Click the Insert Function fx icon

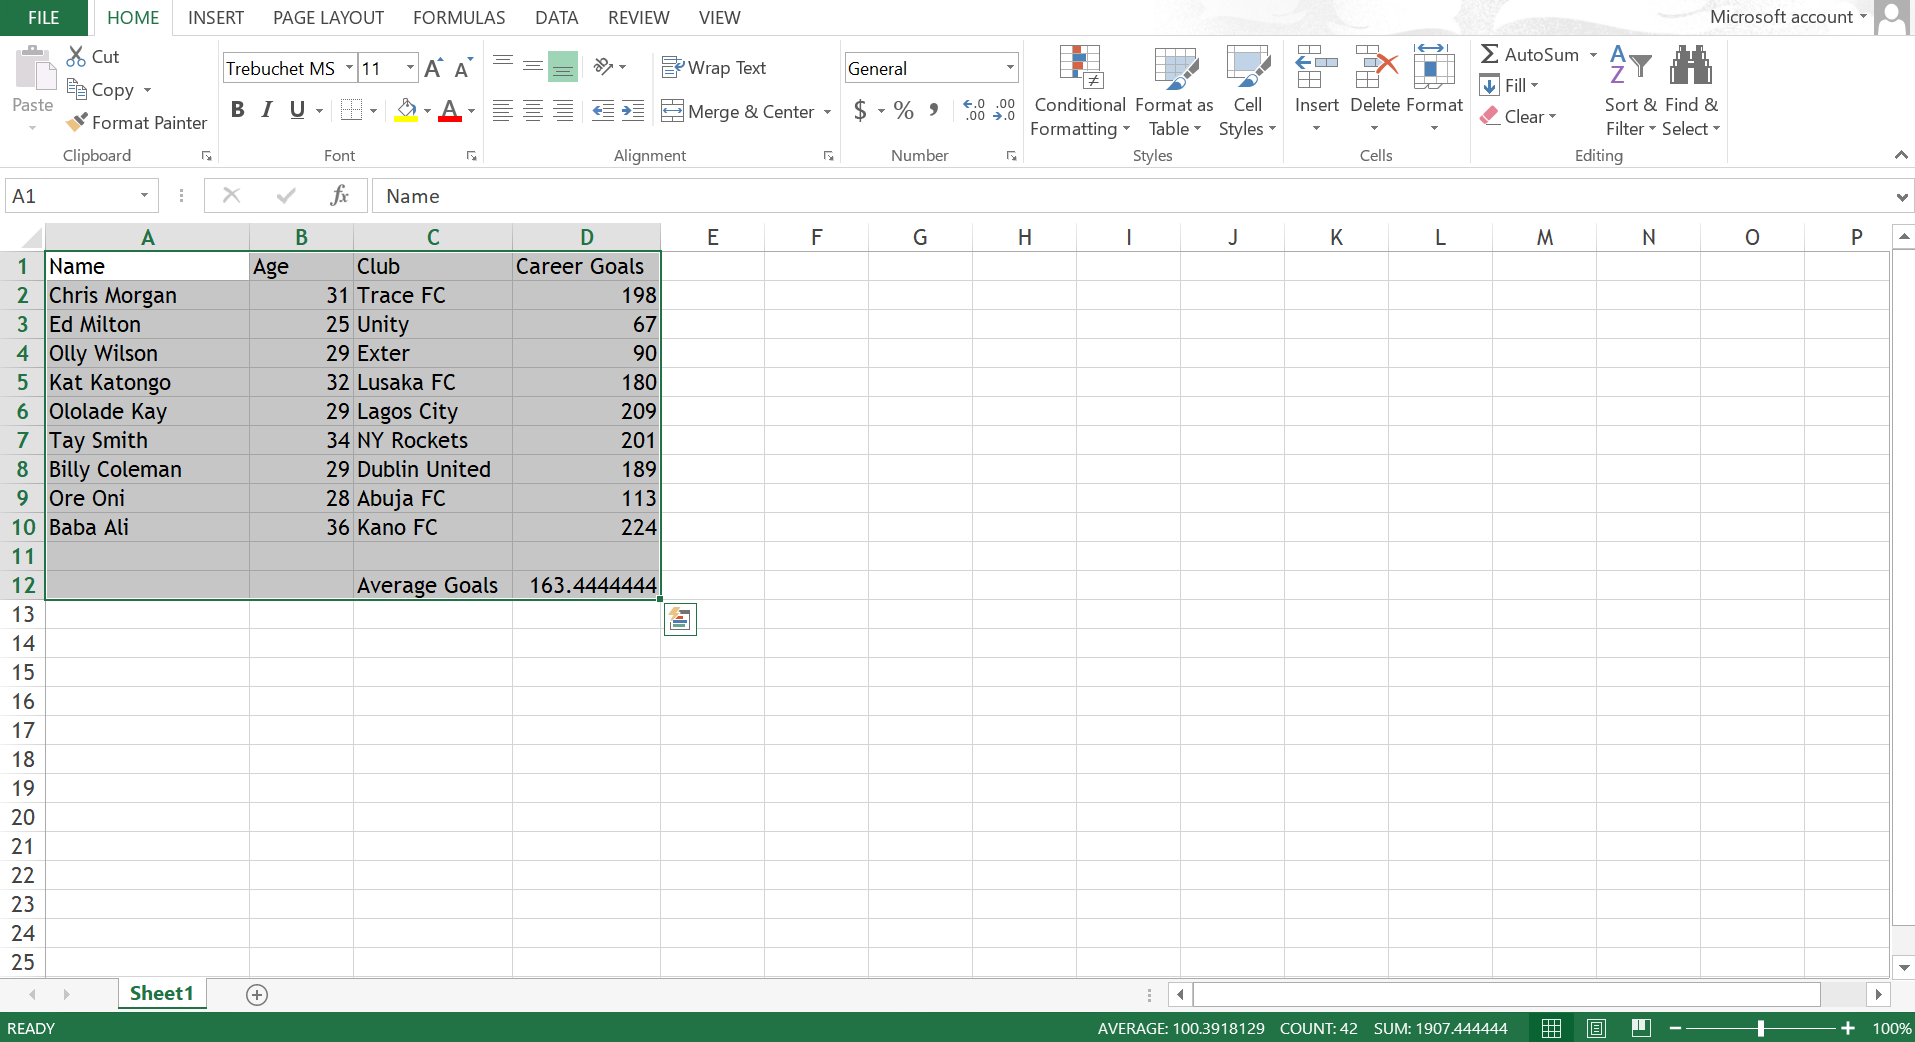coord(340,195)
